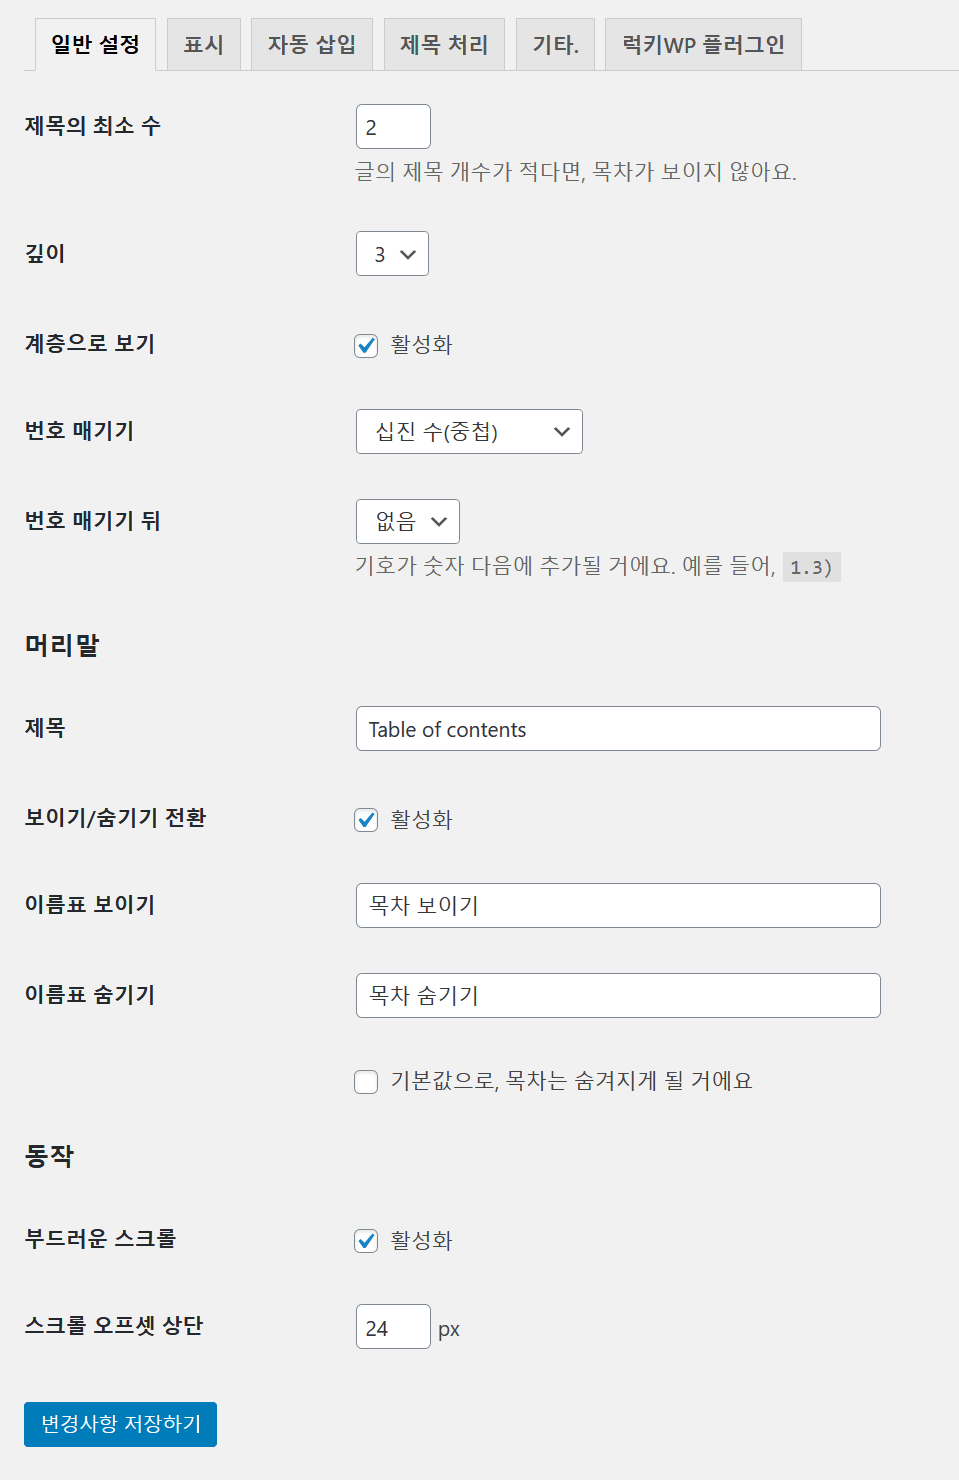Open the 럭키WP 플러그인 tab
The height and width of the screenshot is (1480, 959).
pyautogui.click(x=702, y=43)
